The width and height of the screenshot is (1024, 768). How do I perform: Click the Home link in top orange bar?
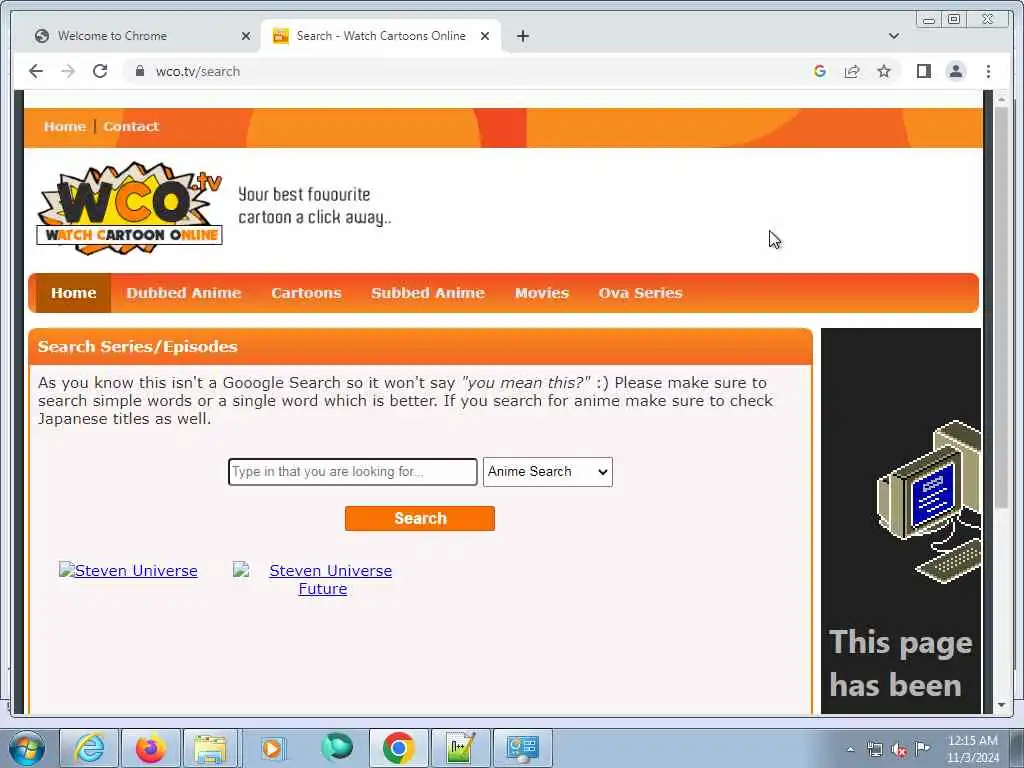tap(65, 127)
